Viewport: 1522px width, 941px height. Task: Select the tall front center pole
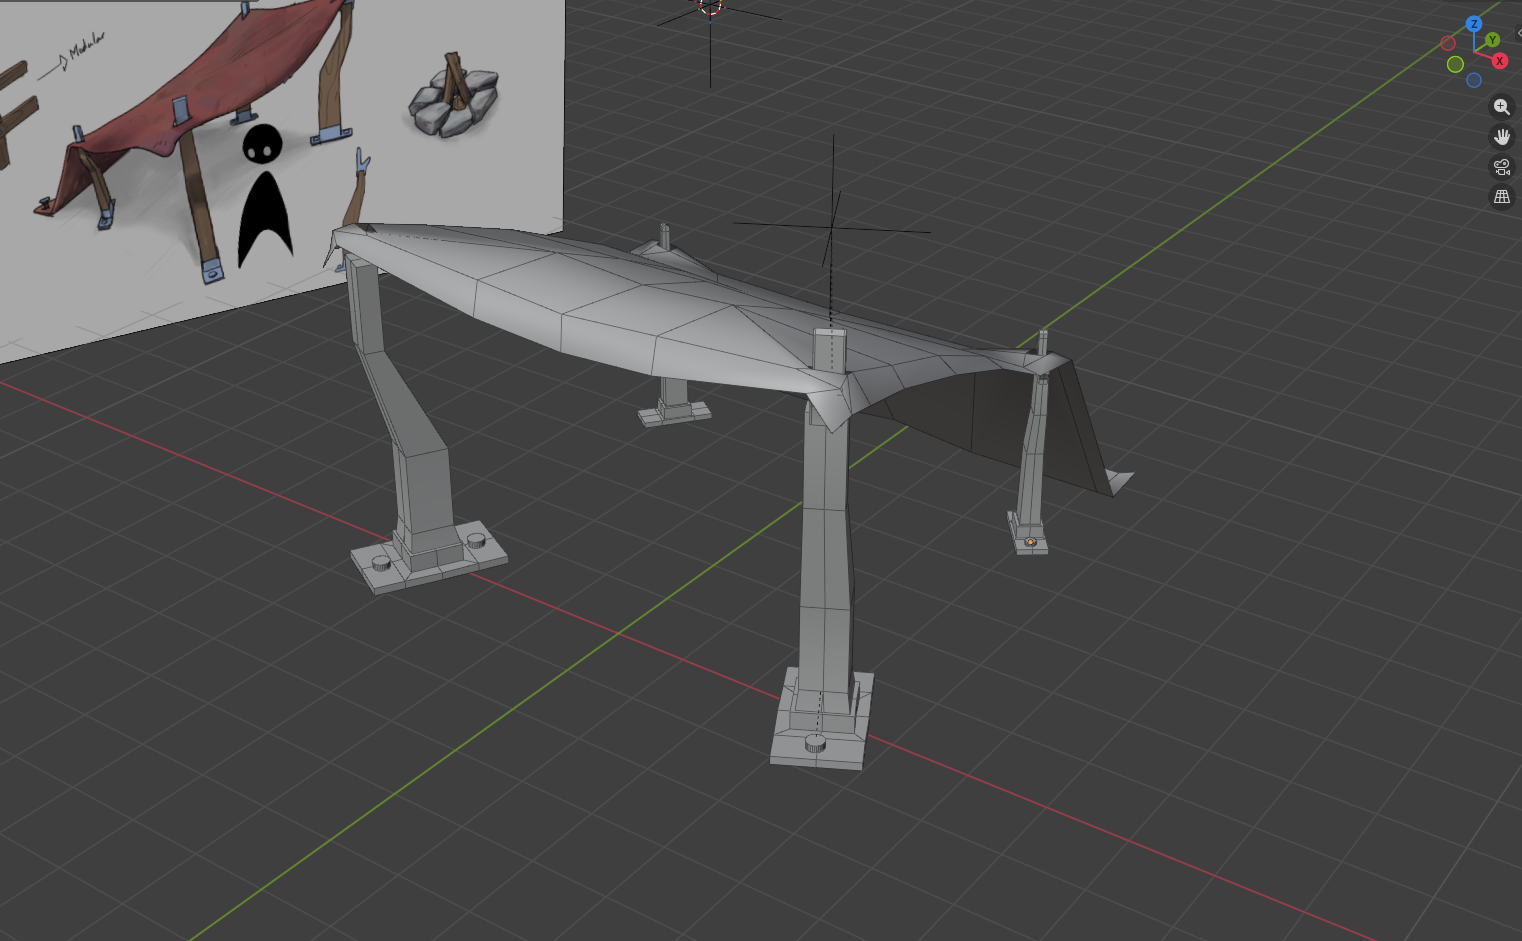[x=826, y=550]
